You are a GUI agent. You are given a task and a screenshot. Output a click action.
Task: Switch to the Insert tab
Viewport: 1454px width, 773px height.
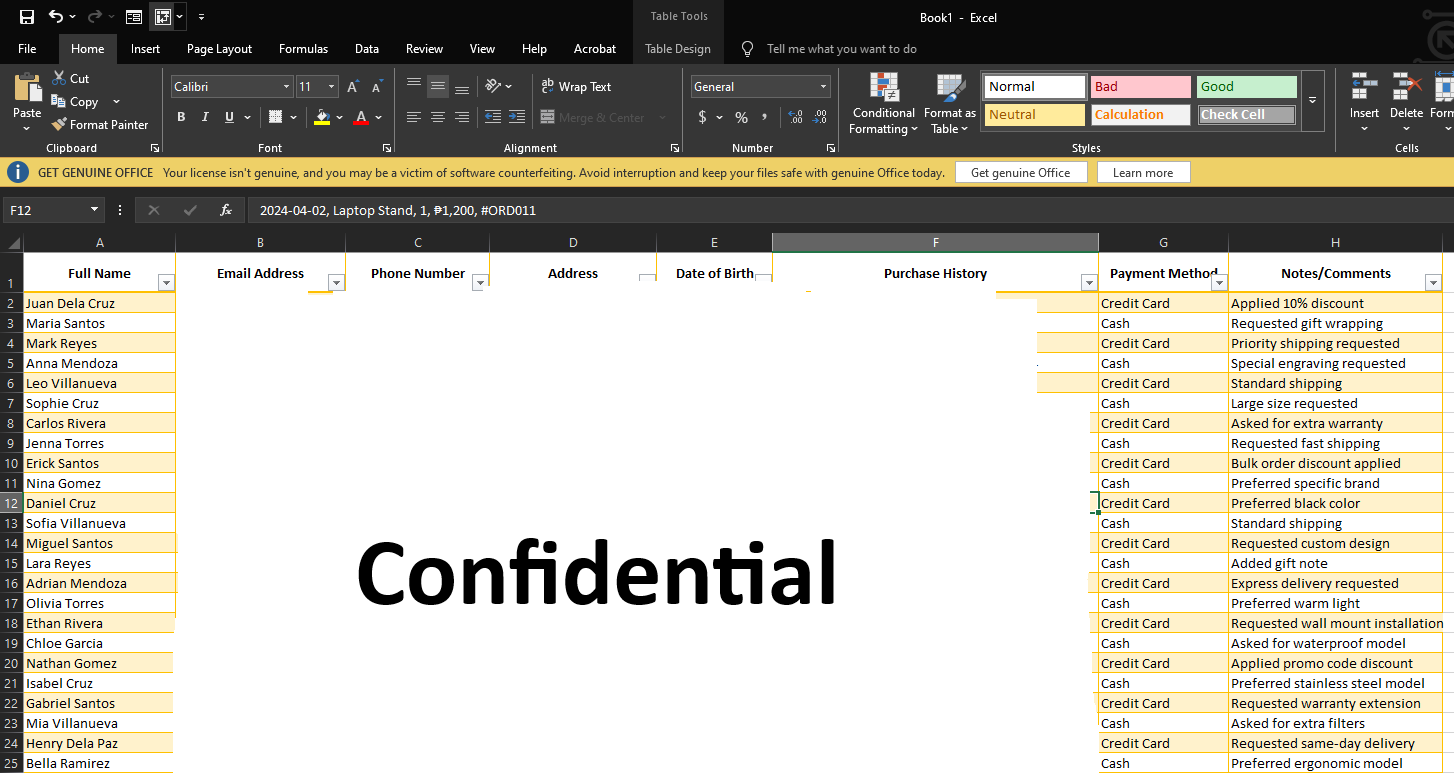(145, 49)
